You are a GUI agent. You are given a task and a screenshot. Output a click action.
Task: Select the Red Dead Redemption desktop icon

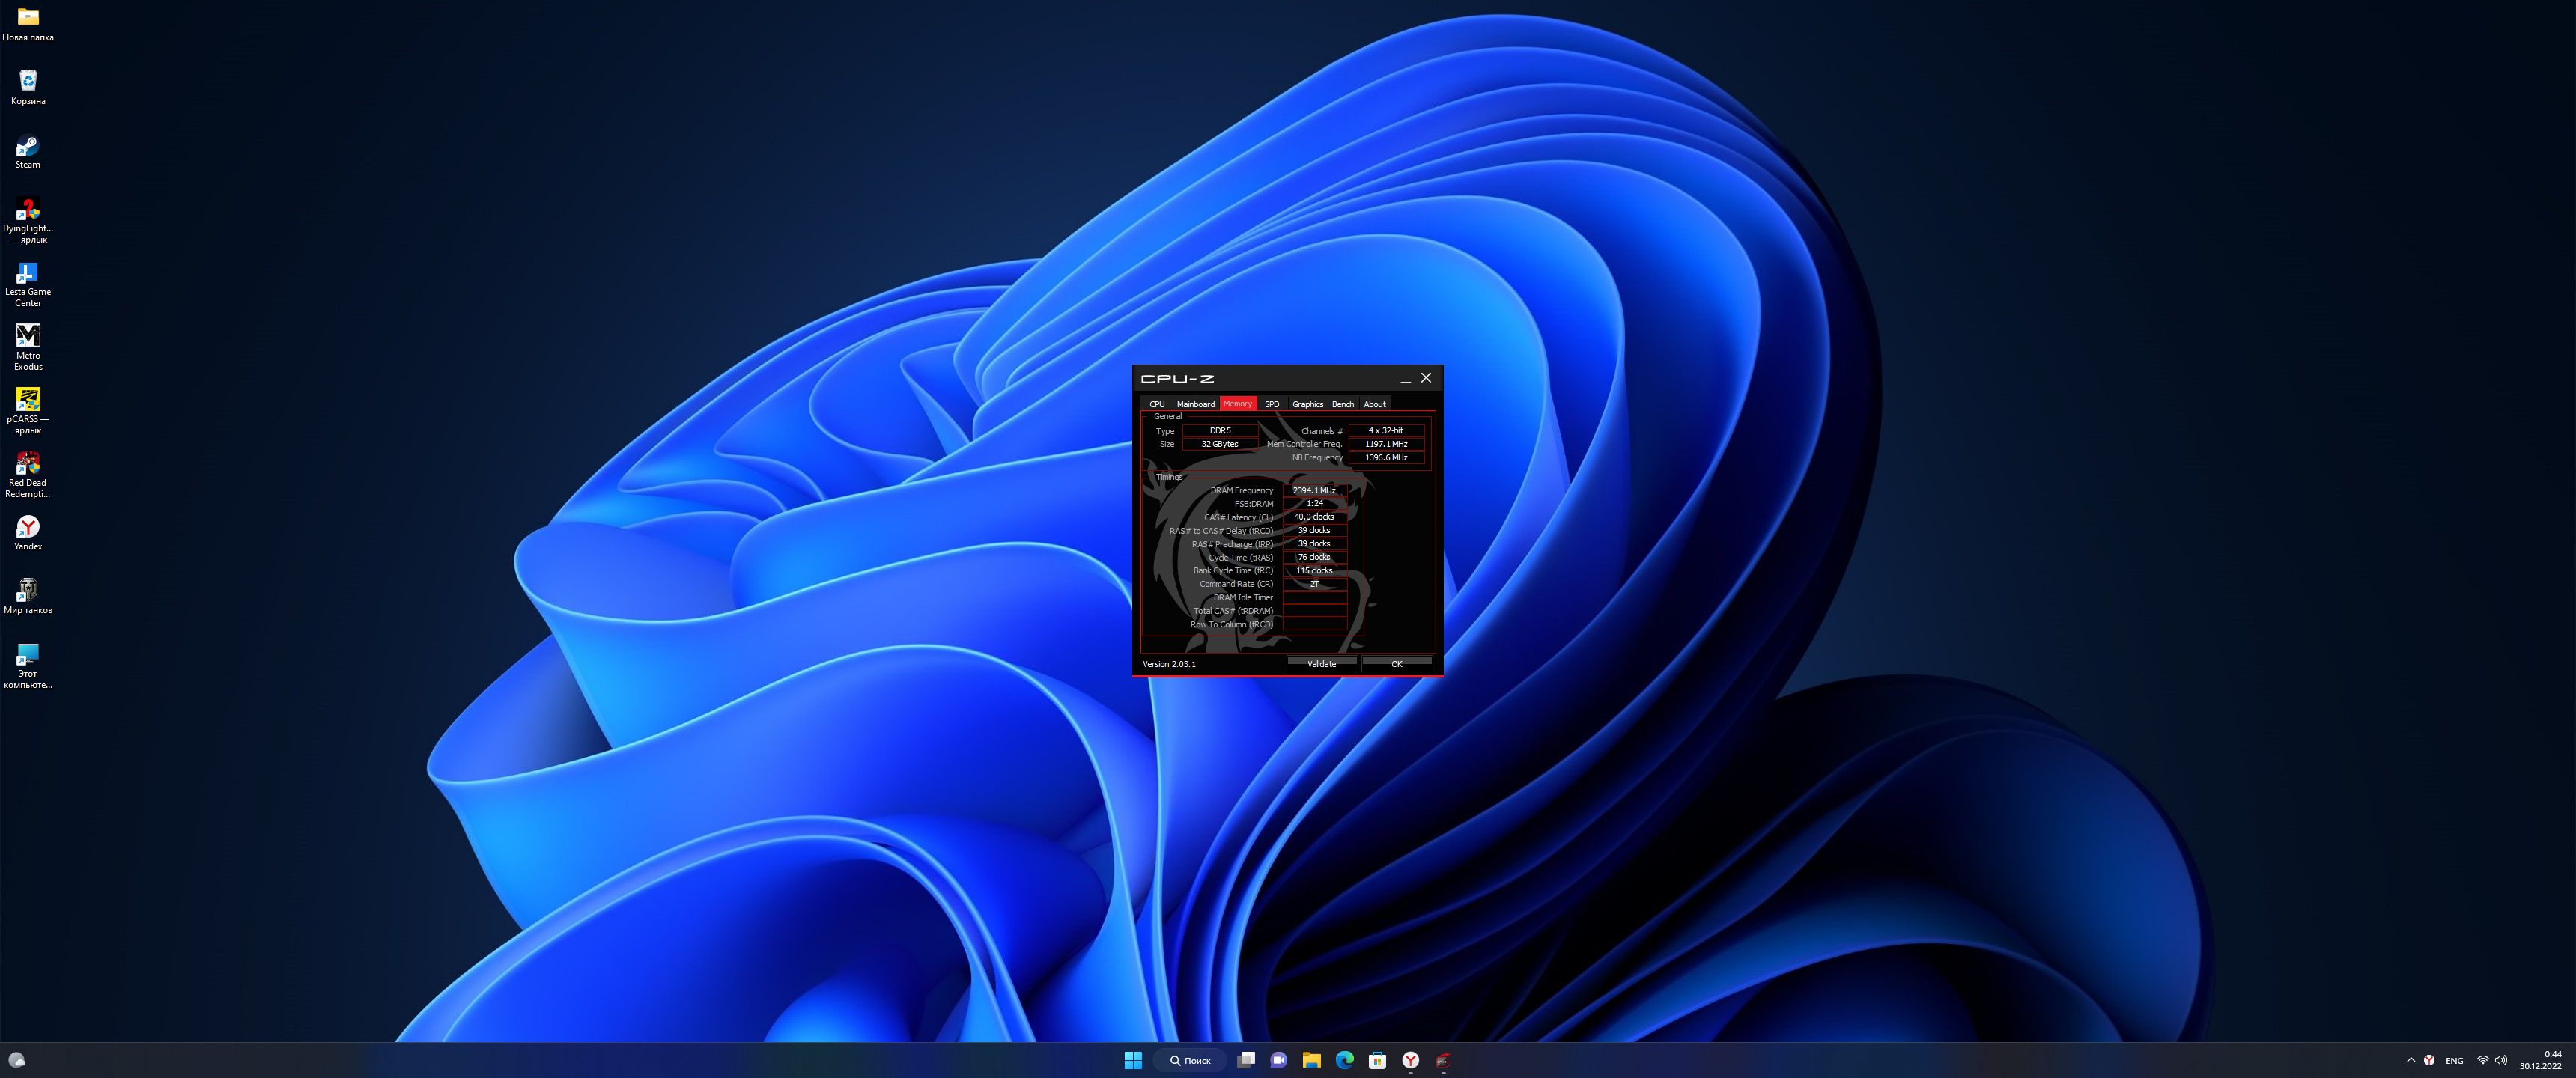28,472
